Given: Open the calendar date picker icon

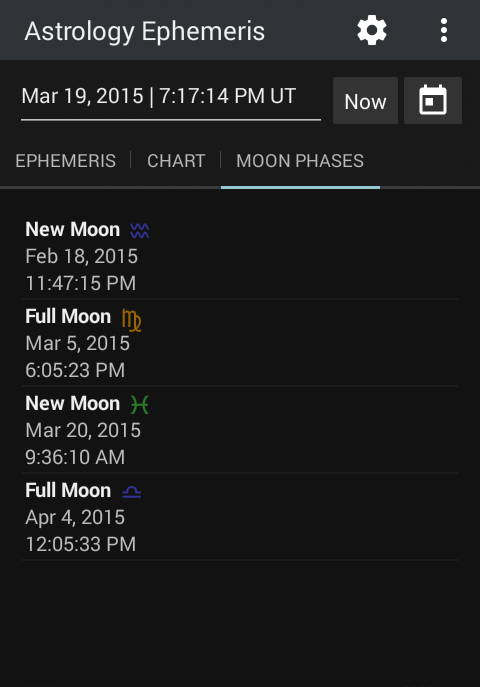Looking at the screenshot, I should 433,100.
